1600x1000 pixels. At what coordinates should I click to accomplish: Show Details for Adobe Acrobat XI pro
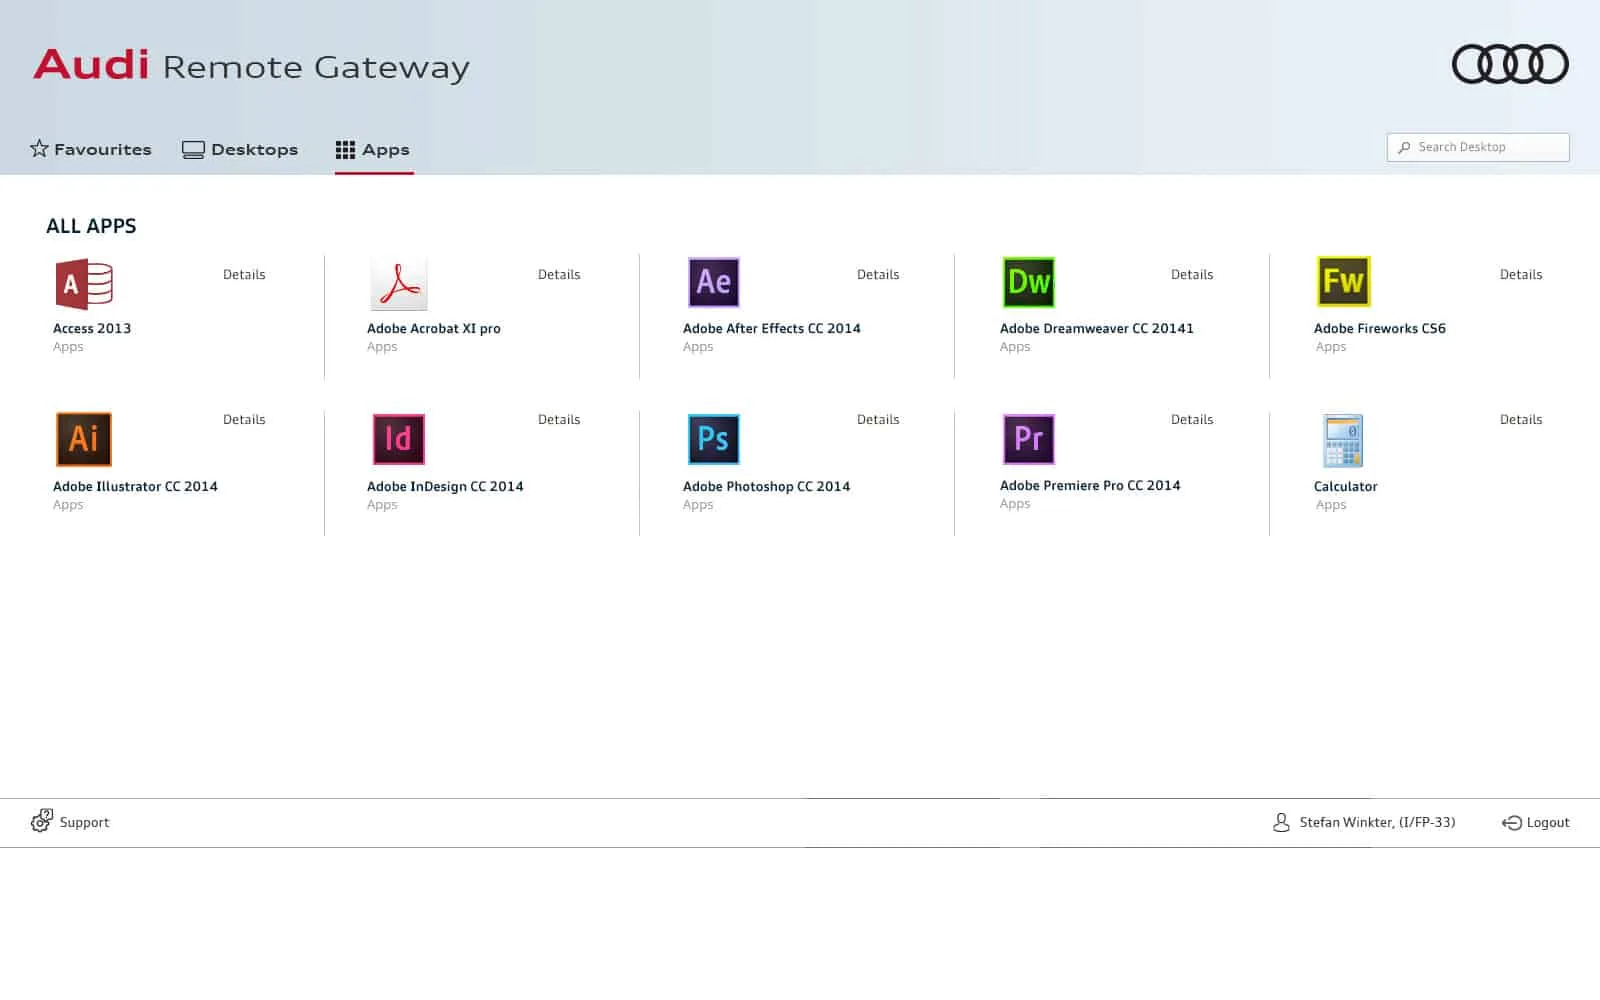pos(559,274)
